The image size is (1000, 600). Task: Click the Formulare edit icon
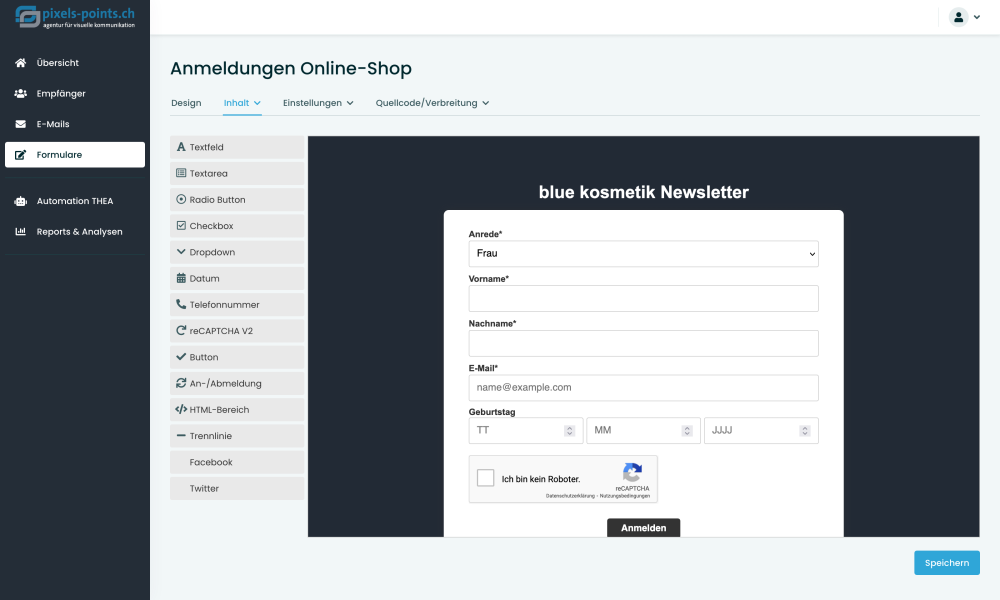[x=20, y=154]
